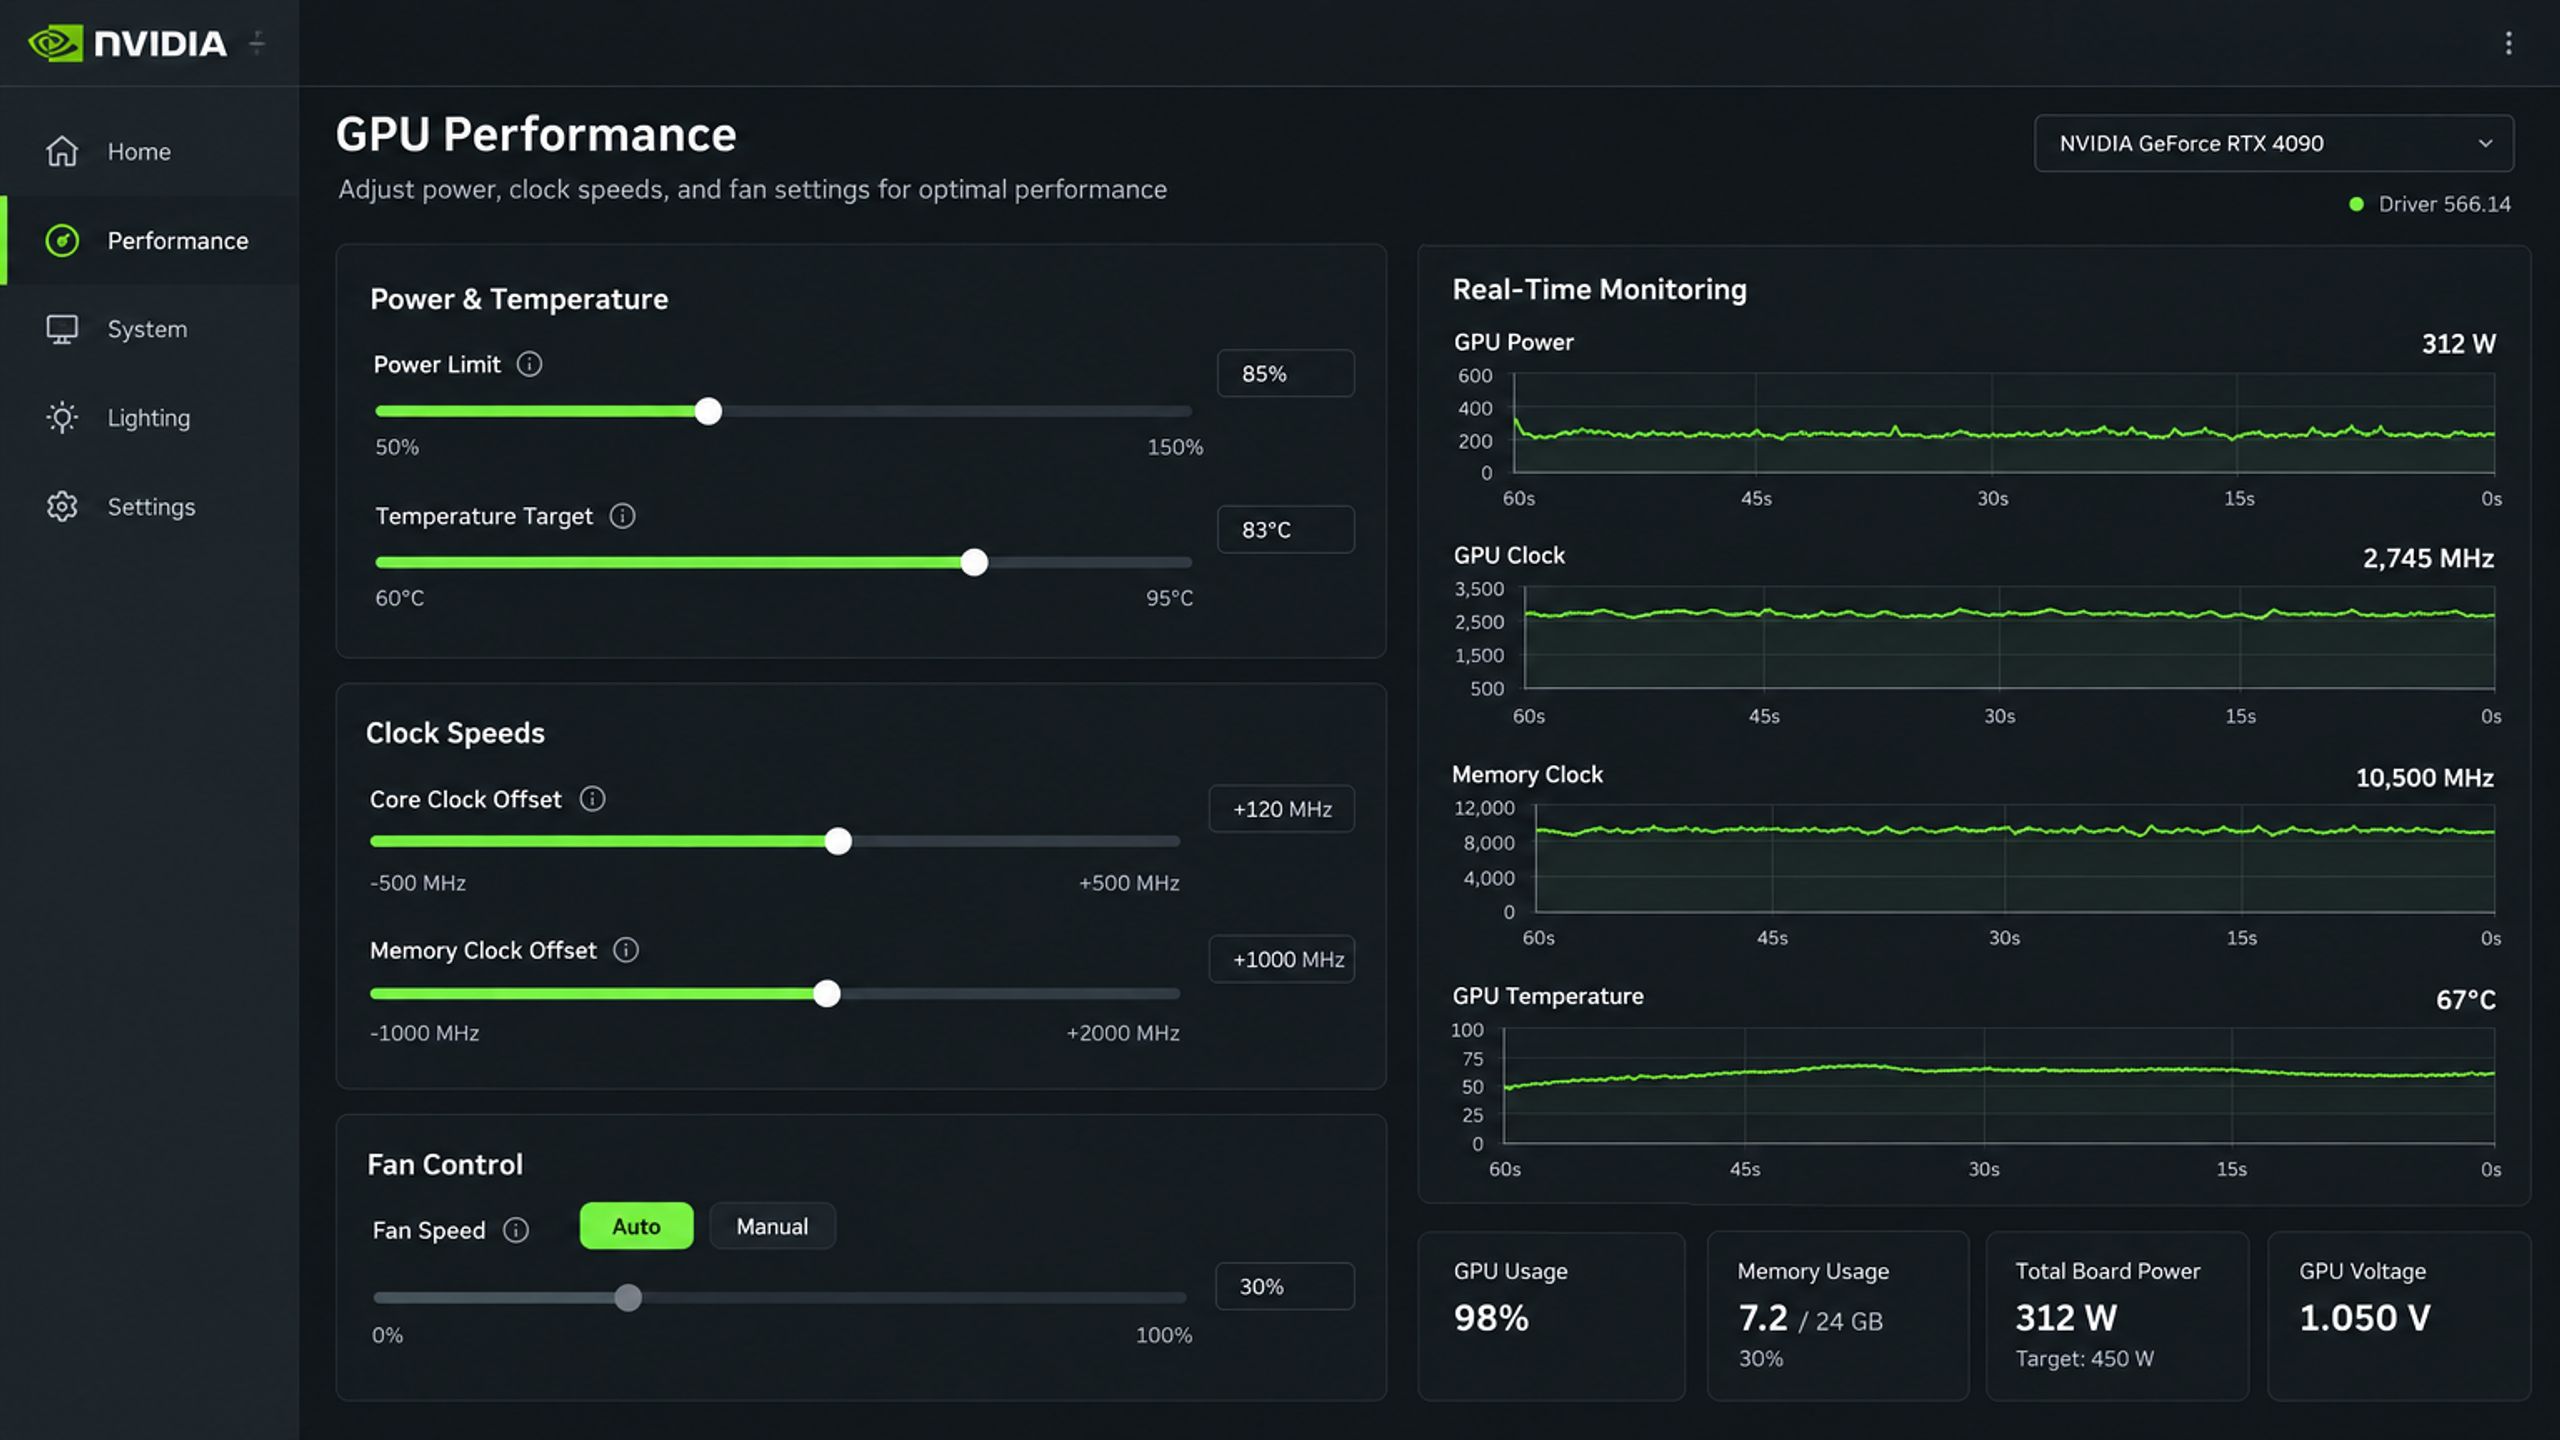
Task: Click the GPU Usage 98% card
Action: 1551,1316
